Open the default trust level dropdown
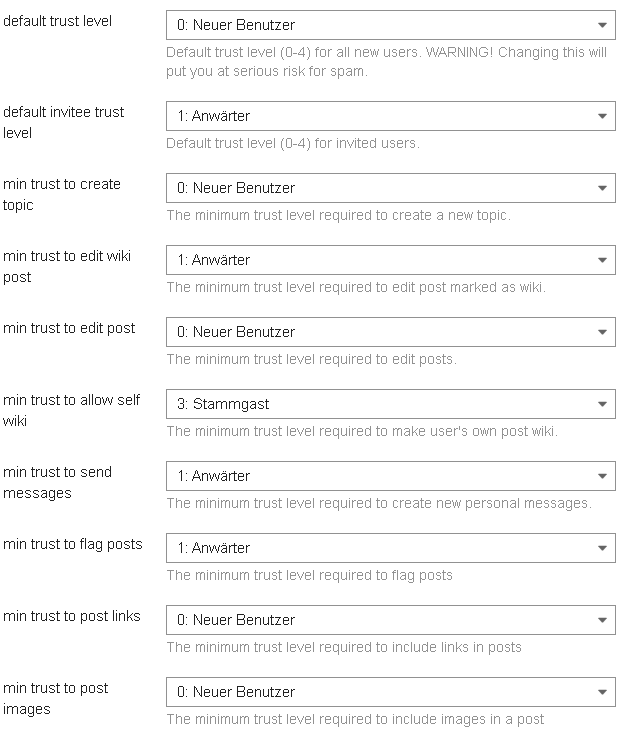This screenshot has height=733, width=634. point(390,25)
